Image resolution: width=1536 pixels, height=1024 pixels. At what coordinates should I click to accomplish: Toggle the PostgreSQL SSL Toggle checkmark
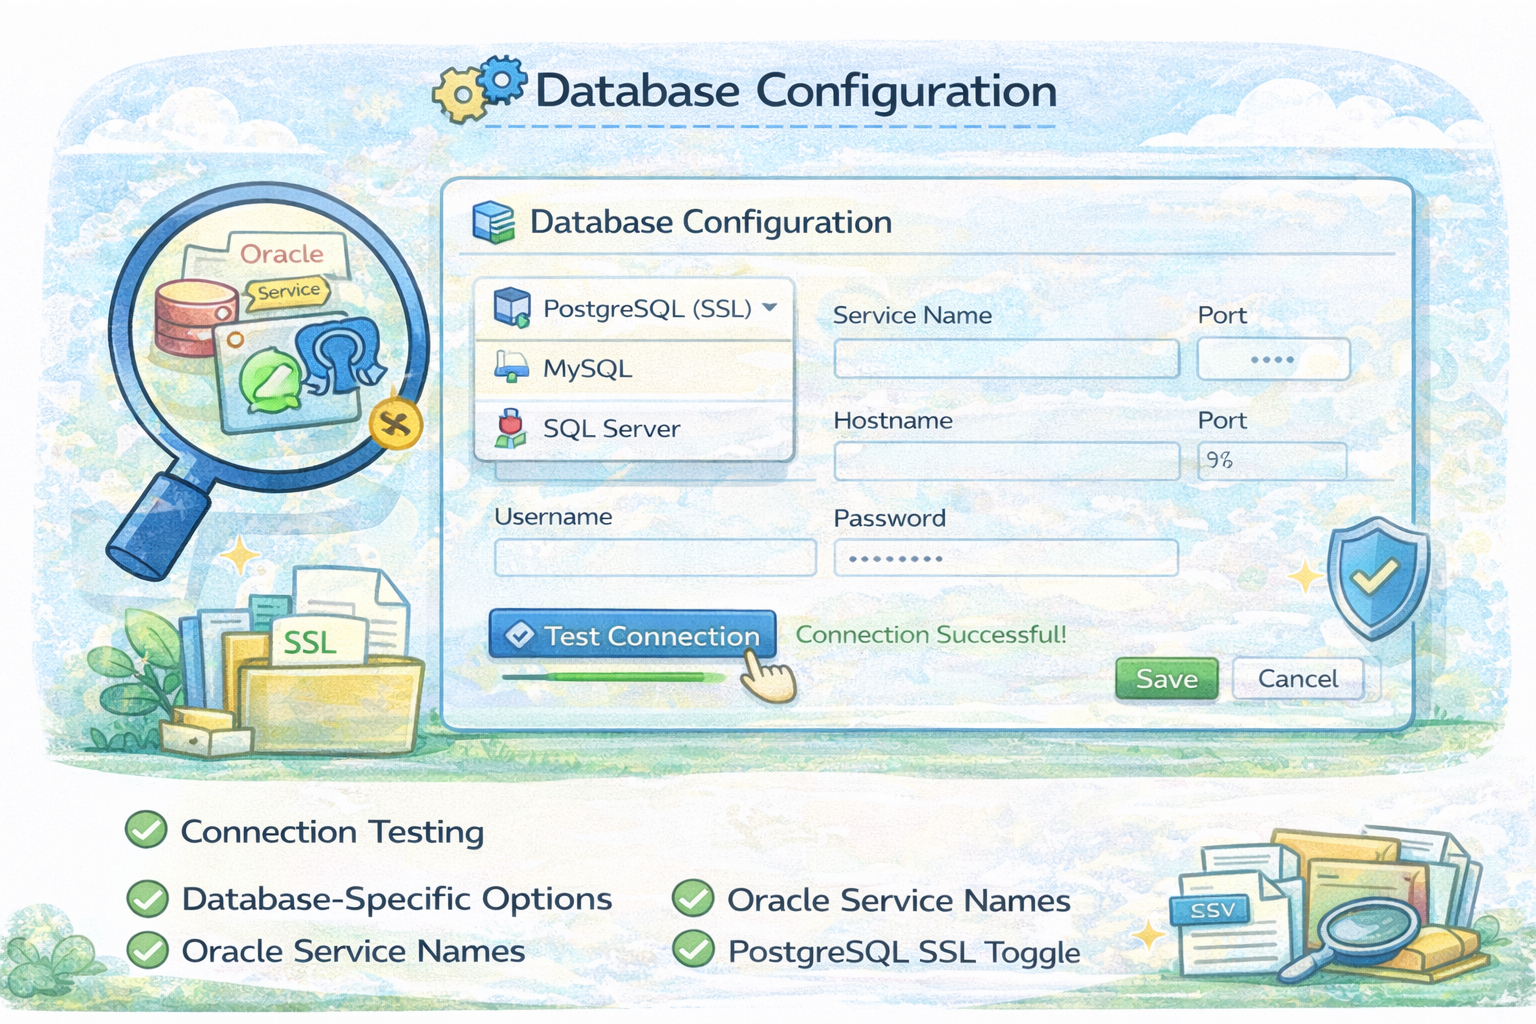pos(693,949)
